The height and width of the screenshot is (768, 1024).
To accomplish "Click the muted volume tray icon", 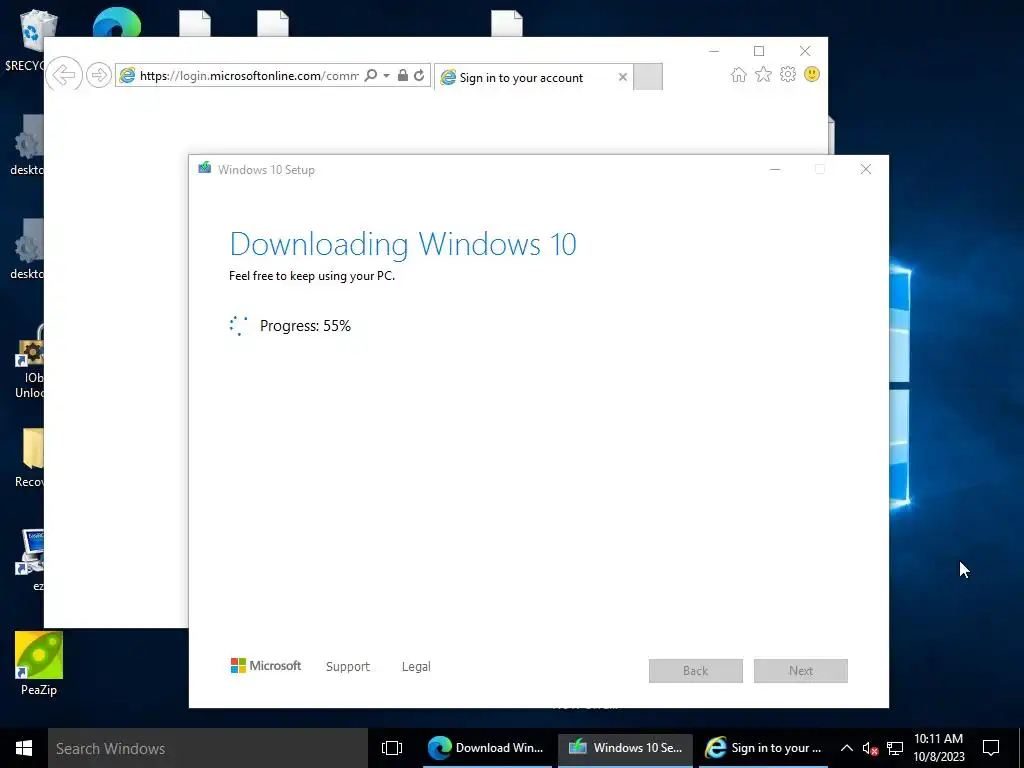I will point(870,748).
